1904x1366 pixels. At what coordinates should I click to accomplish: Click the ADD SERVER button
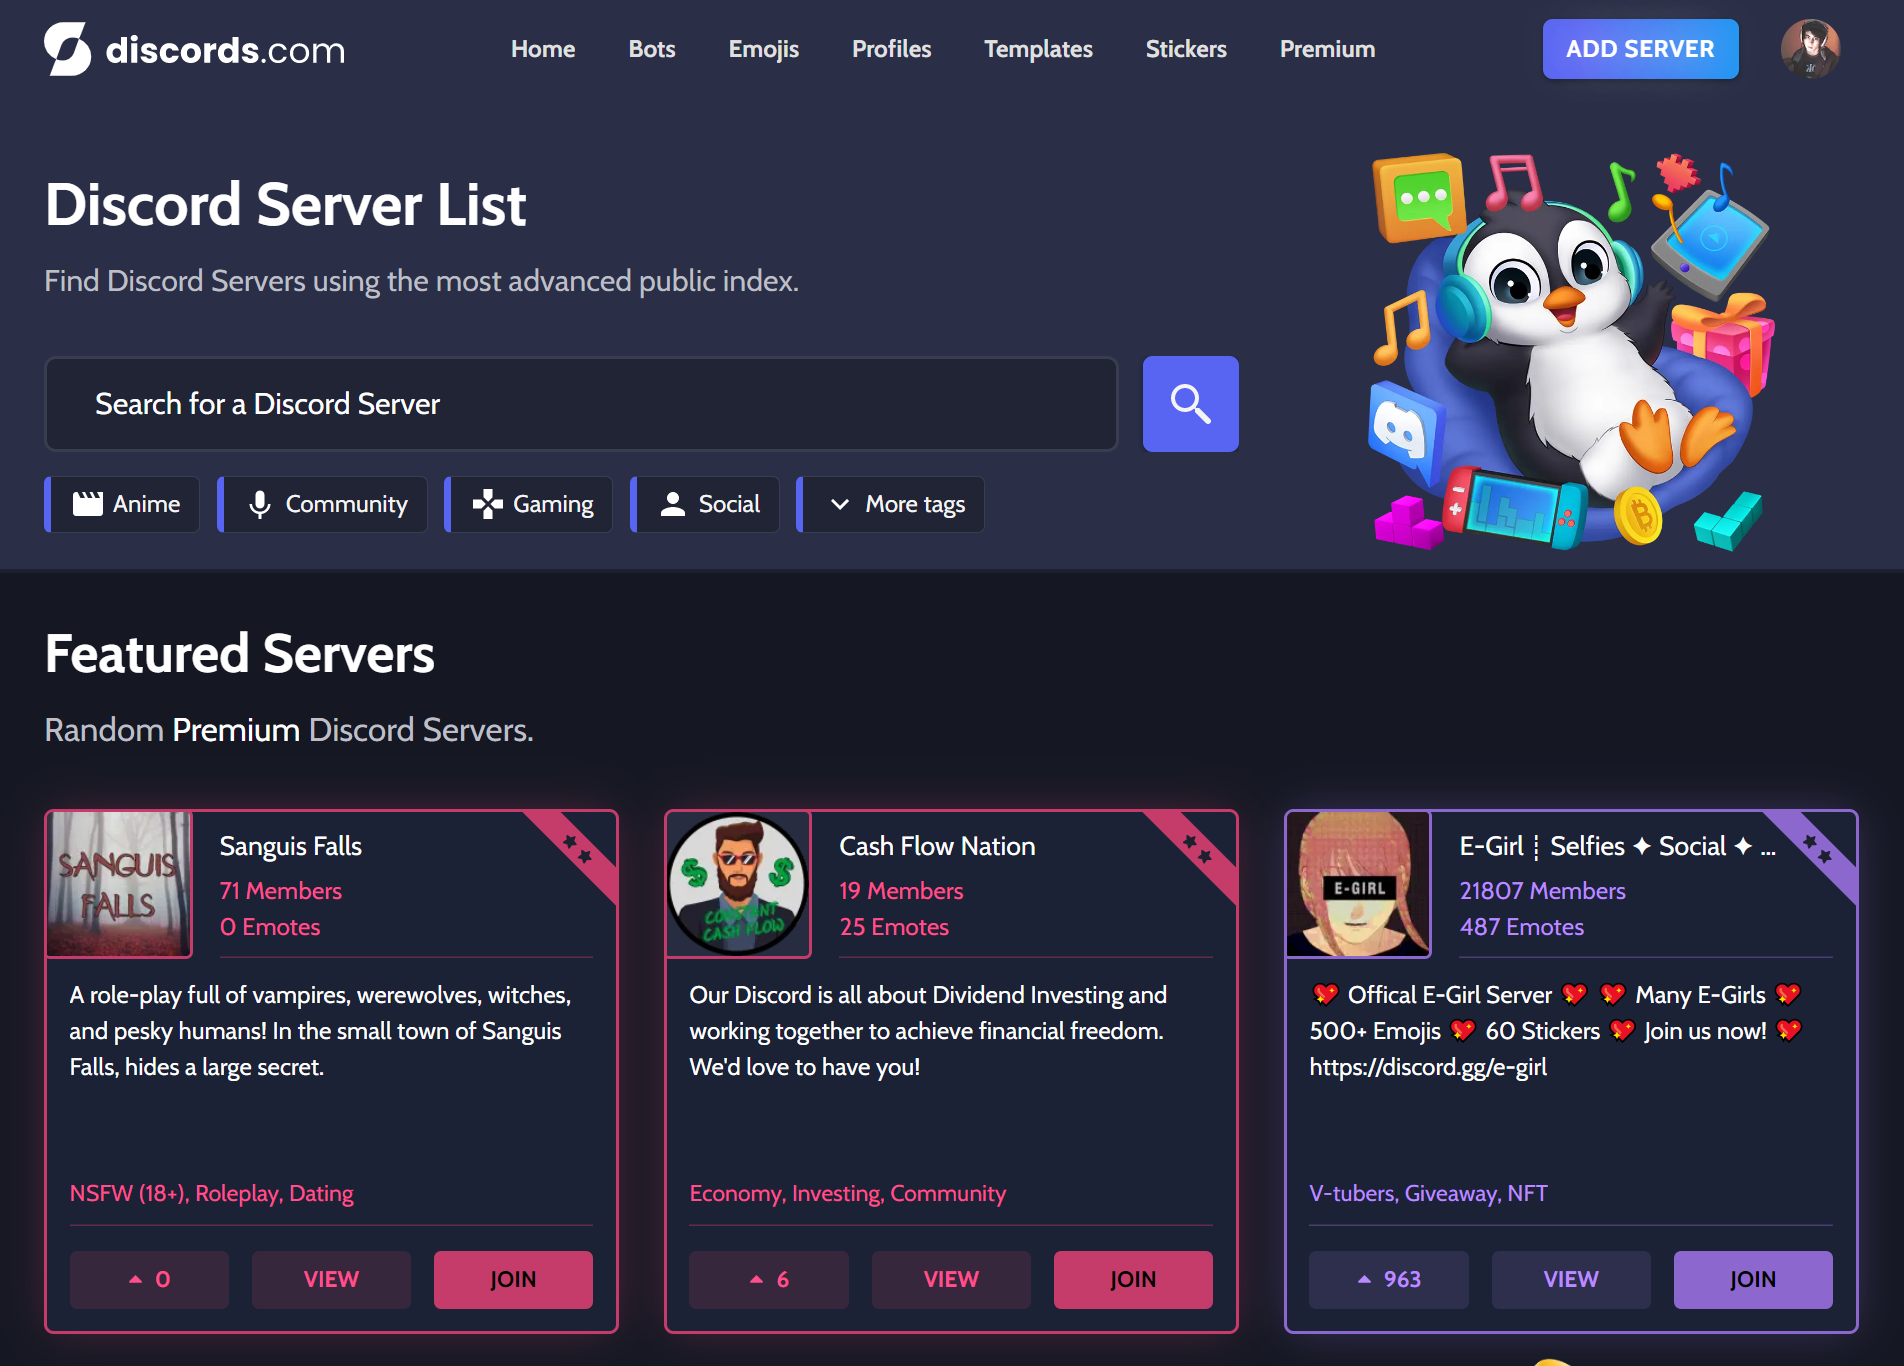1640,48
